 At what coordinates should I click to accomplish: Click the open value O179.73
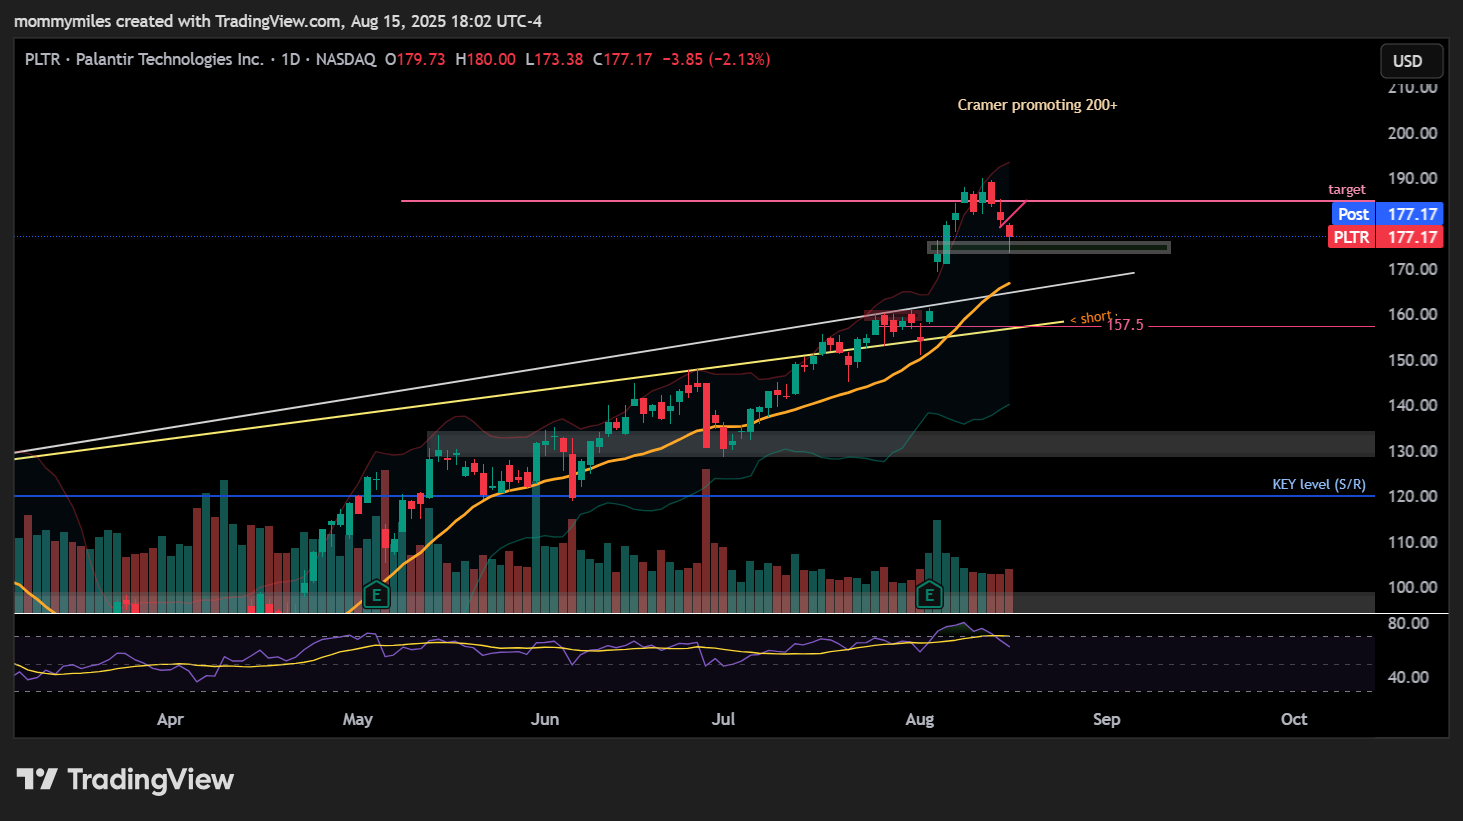click(x=415, y=59)
